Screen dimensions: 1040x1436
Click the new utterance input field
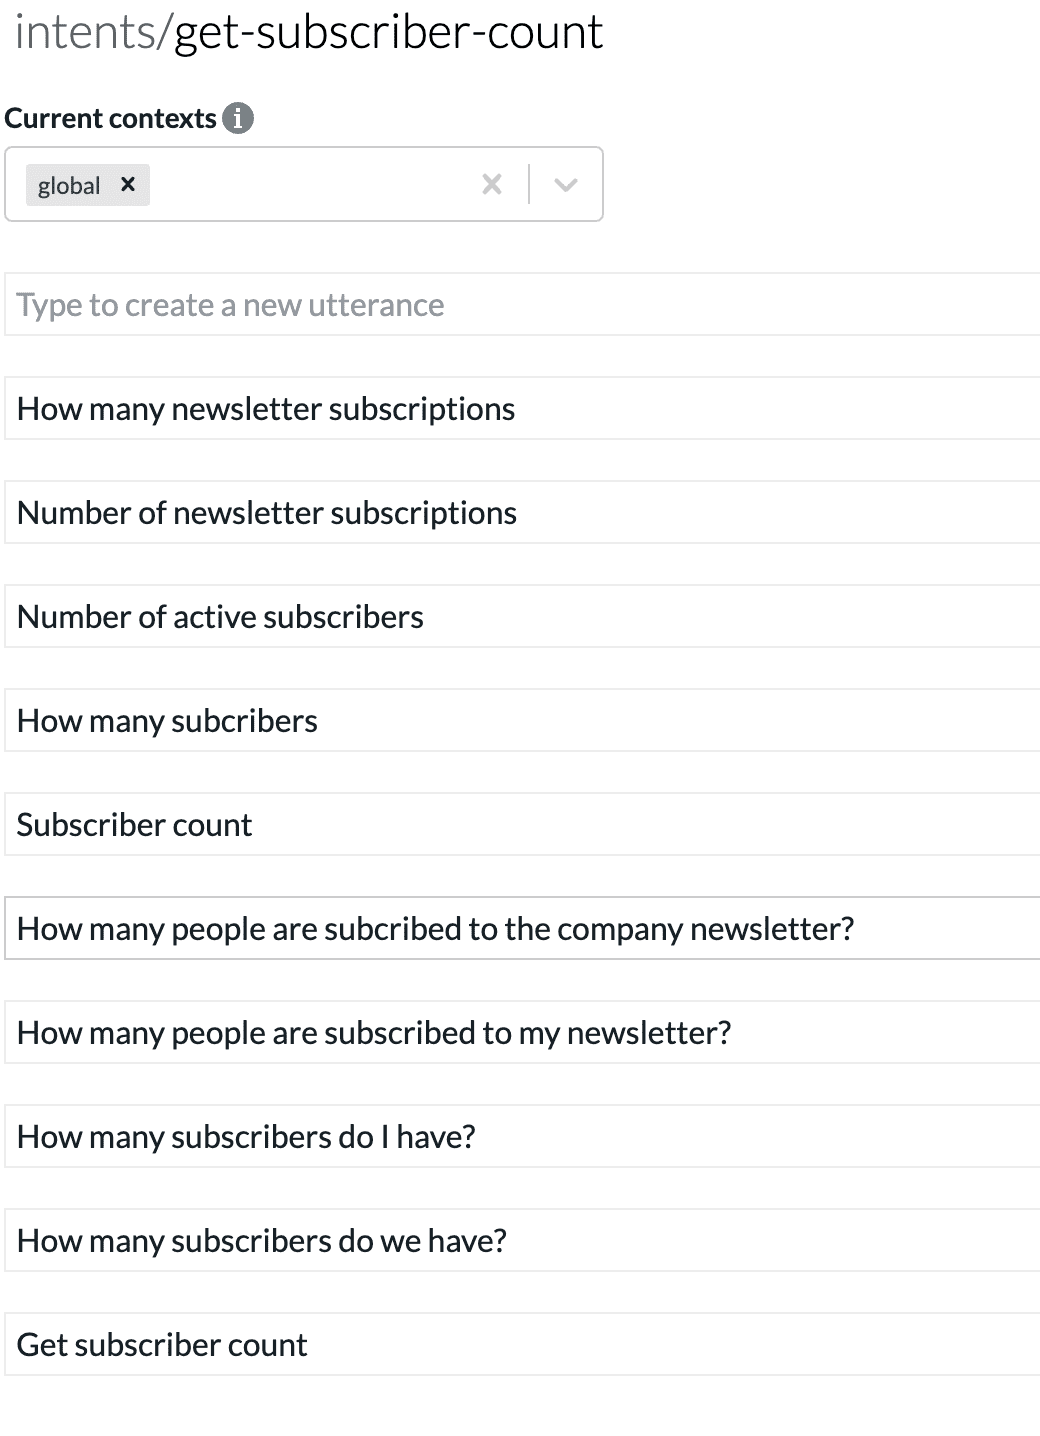[x=523, y=304]
